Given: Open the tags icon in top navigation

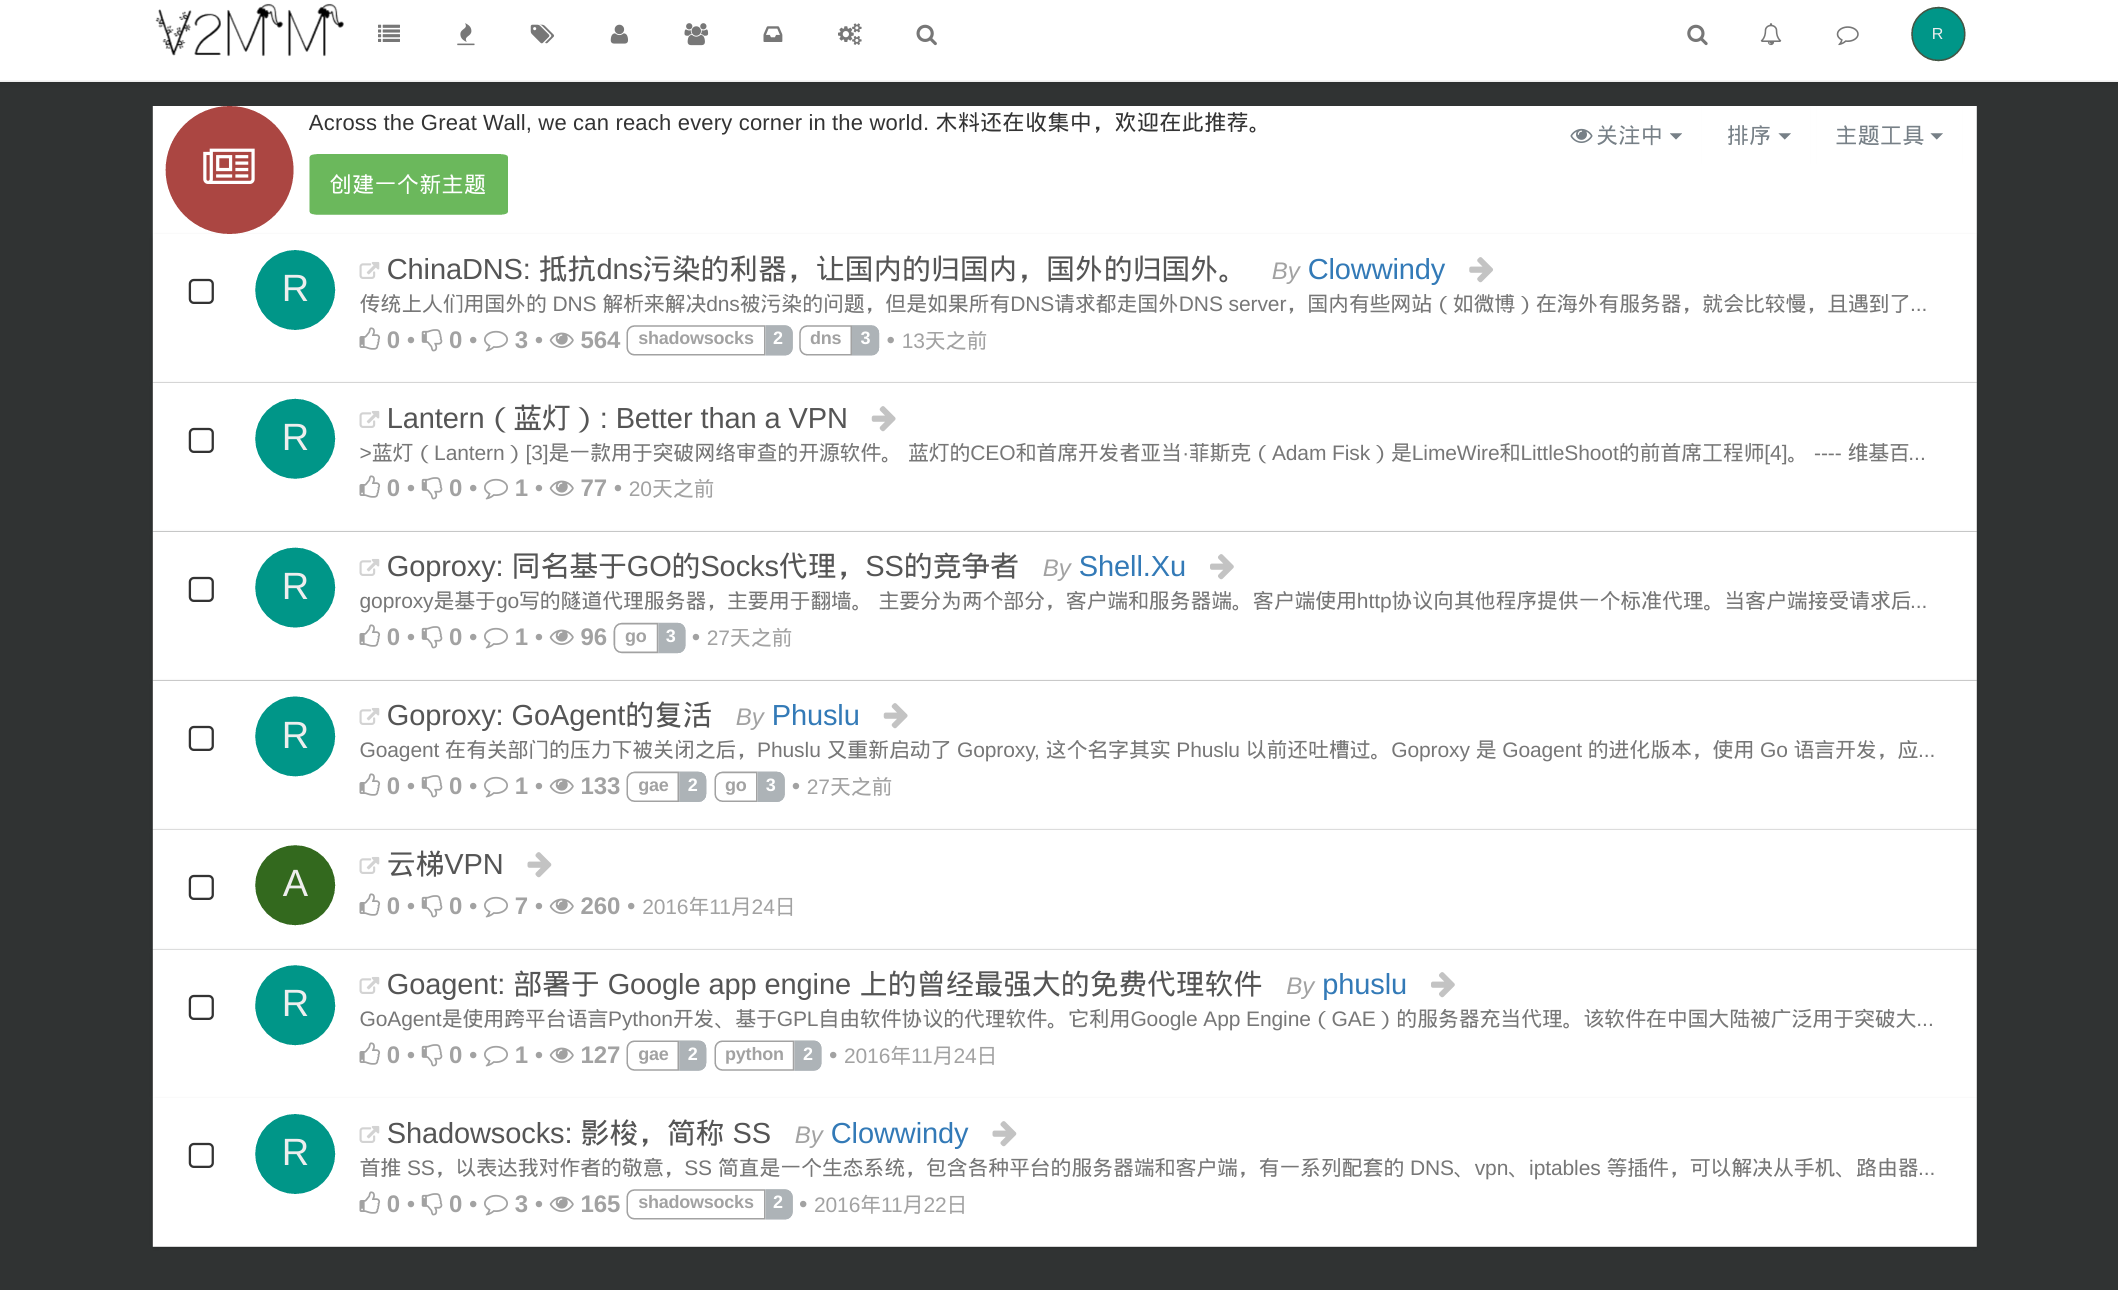Looking at the screenshot, I should click(x=542, y=35).
